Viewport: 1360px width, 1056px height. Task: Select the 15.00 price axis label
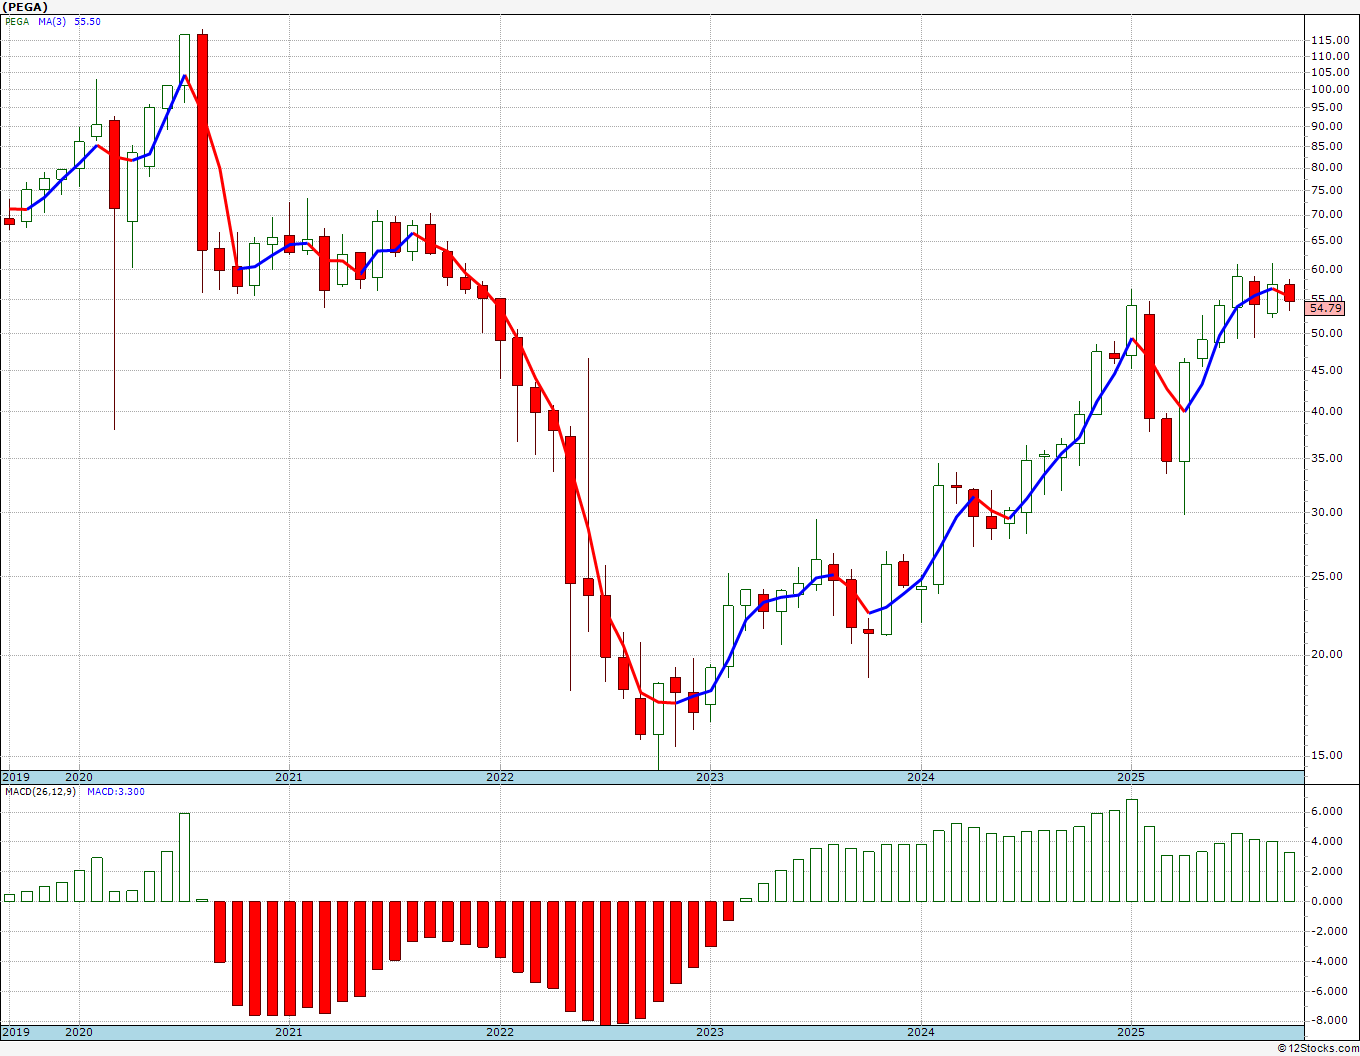(1328, 755)
